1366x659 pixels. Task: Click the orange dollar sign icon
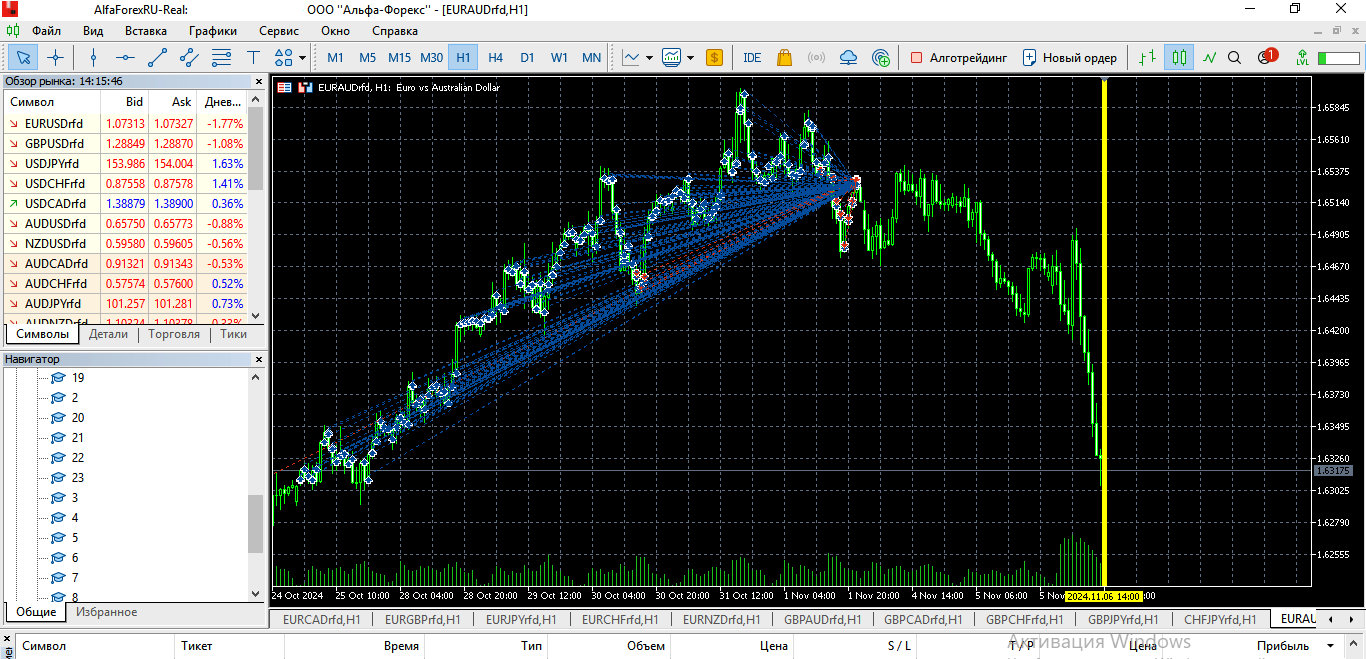click(714, 57)
